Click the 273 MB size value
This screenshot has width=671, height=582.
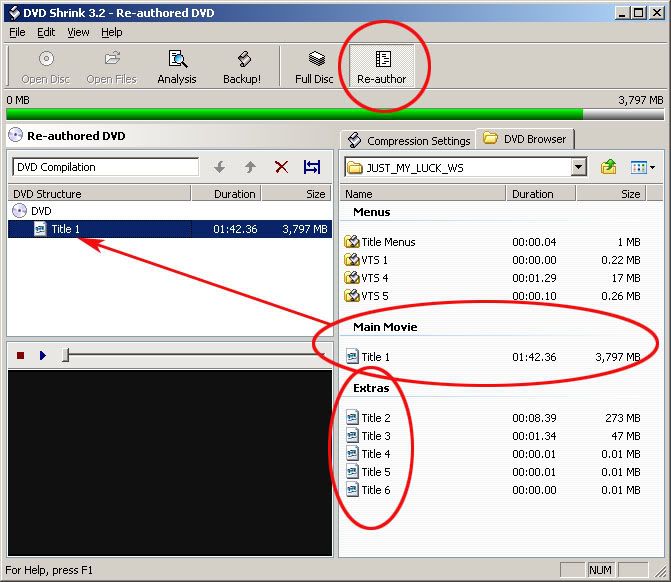[623, 418]
